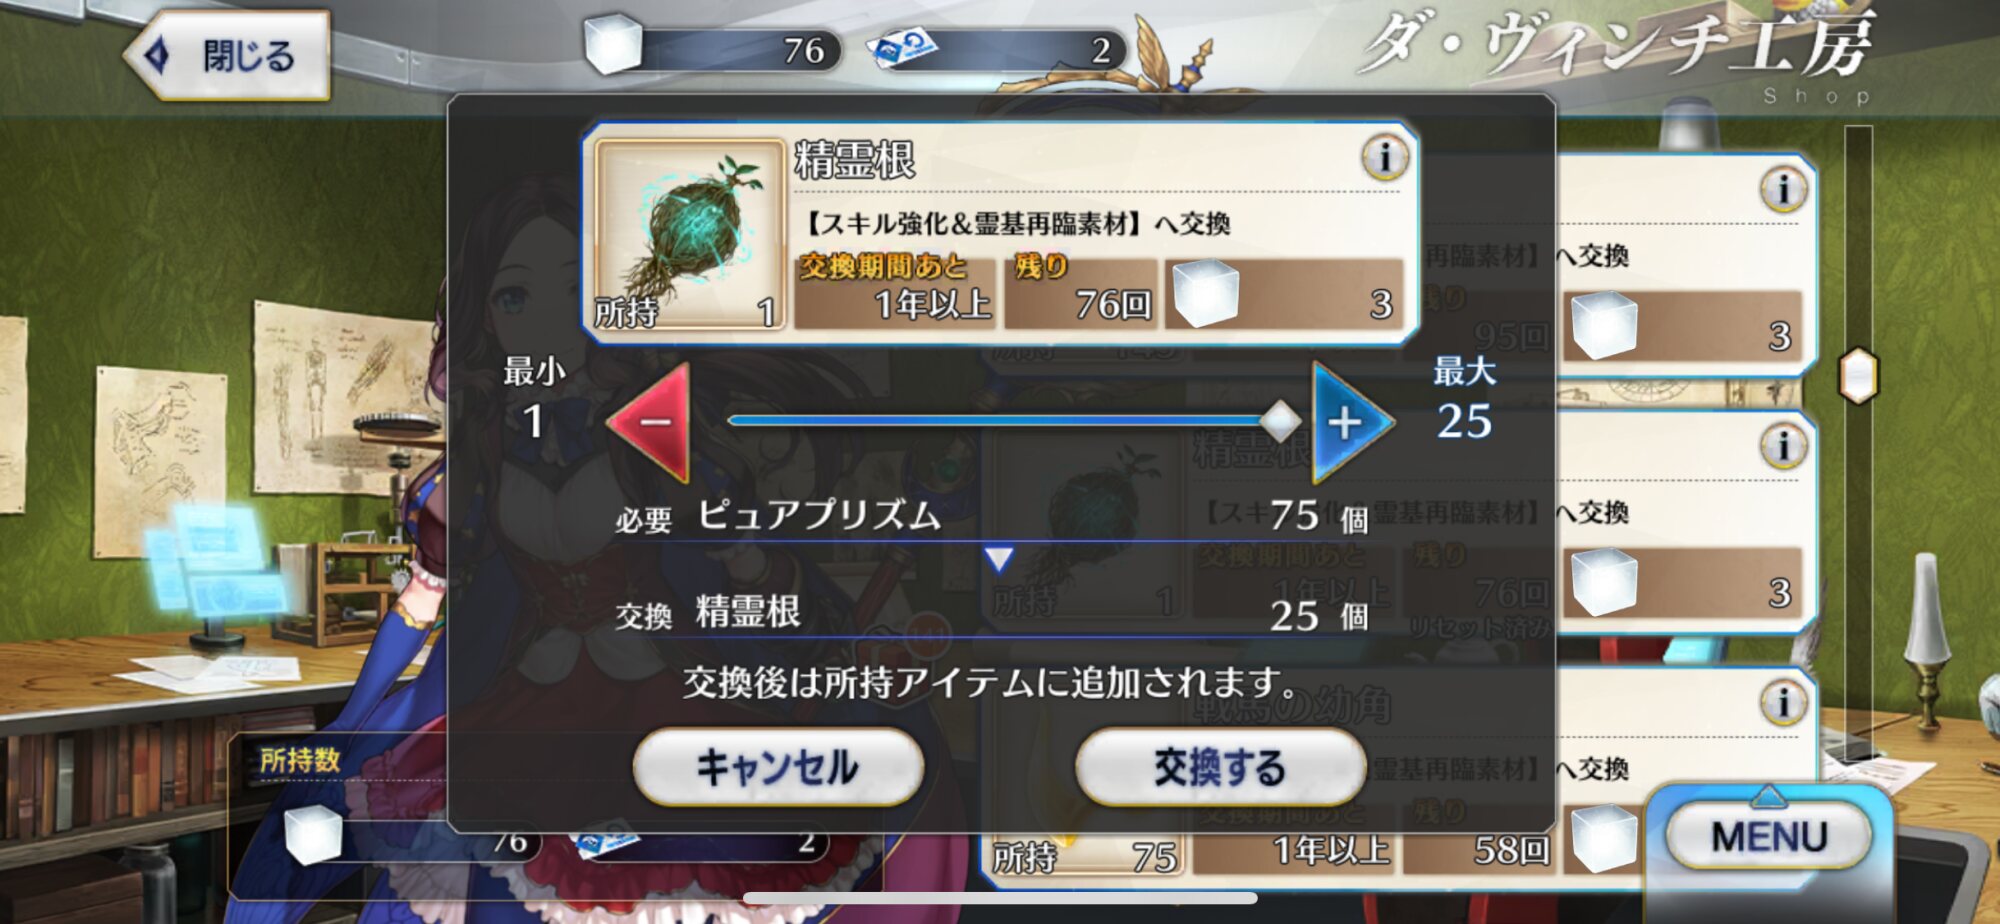This screenshot has height=924, width=2000.
Task: Click the blue slider track bar
Action: pyautogui.click(x=994, y=421)
